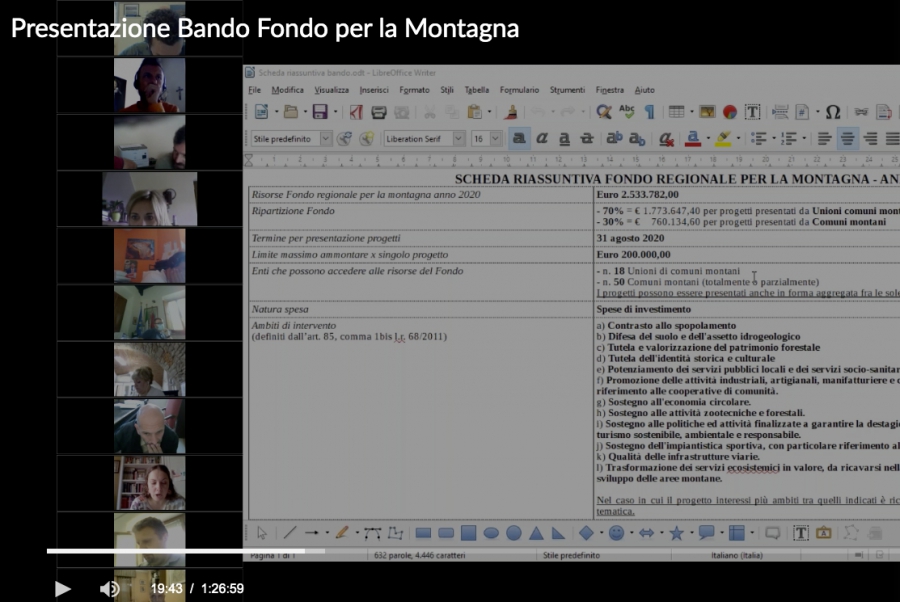The width and height of the screenshot is (900, 602).
Task: Open the Liberation Serif font dropdown
Action: click(x=459, y=139)
